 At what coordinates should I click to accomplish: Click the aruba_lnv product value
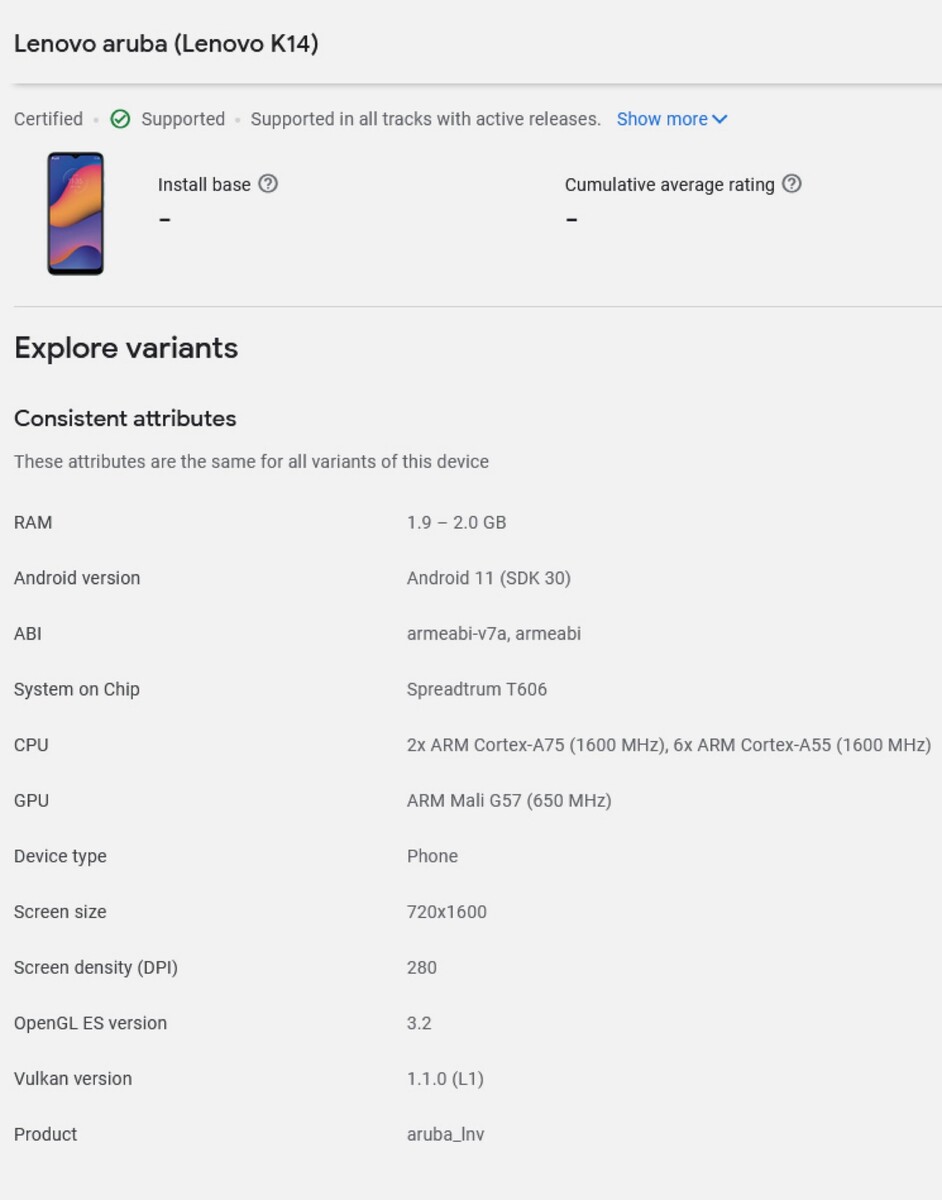[445, 1134]
